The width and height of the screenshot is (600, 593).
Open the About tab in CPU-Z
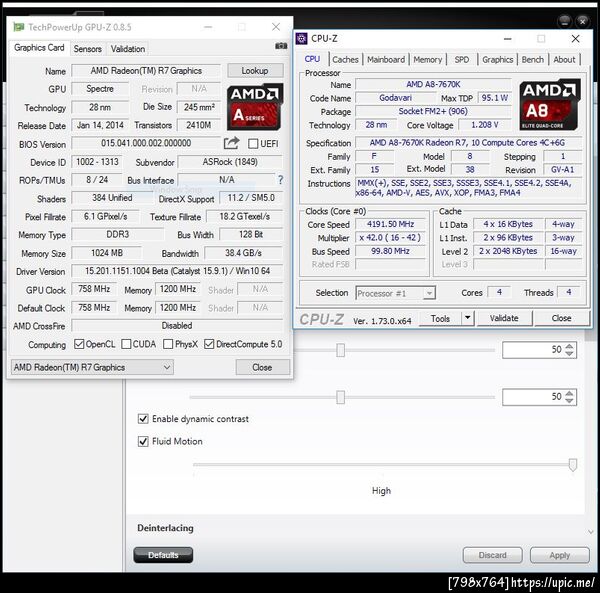[564, 60]
